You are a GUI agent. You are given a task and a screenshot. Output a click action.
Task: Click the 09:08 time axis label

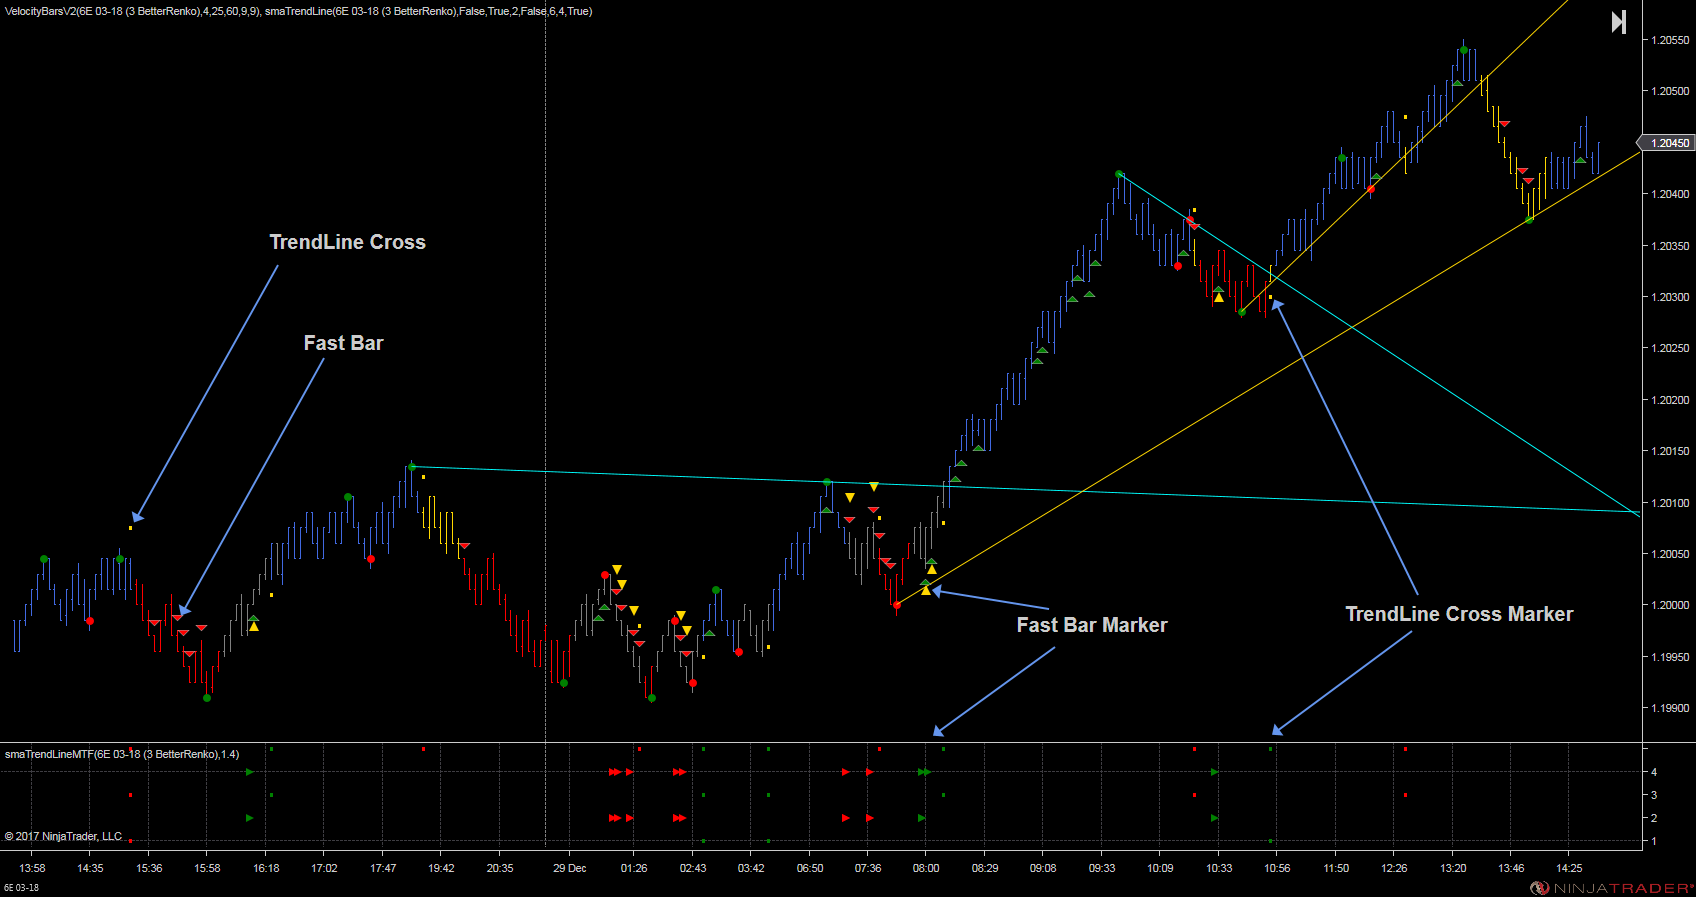pos(1043,868)
